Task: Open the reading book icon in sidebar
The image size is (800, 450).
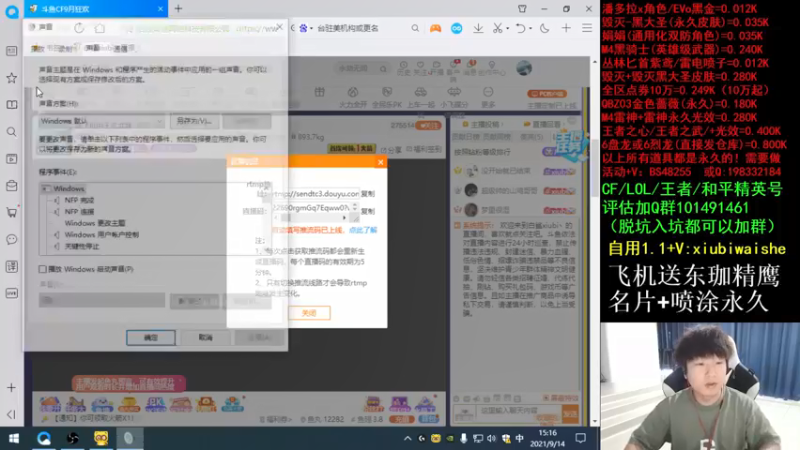Action: pos(11,105)
